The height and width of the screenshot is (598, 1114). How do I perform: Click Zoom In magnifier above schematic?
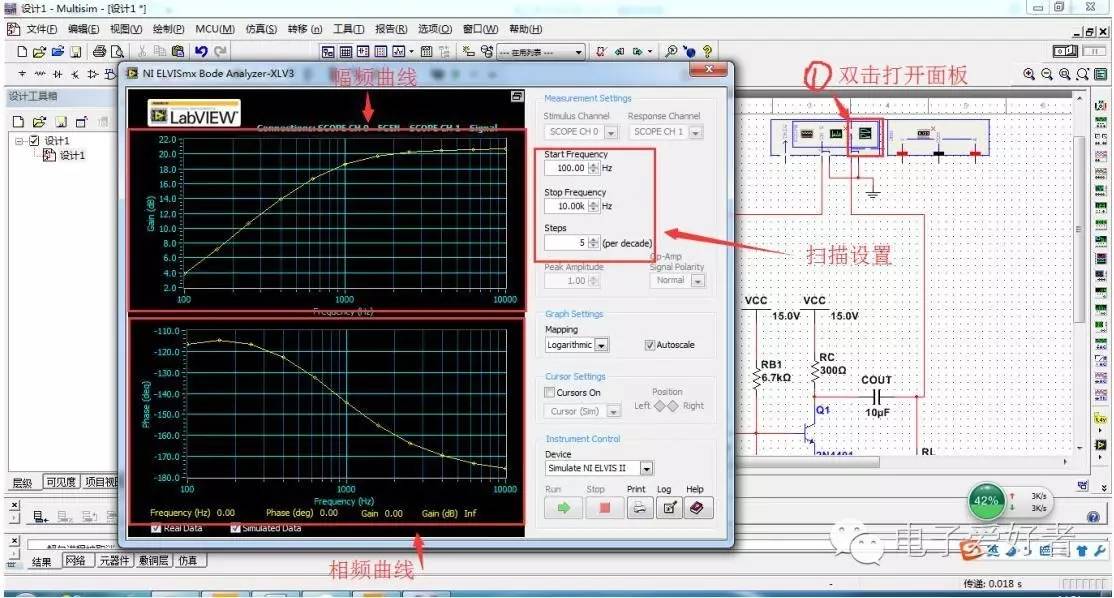click(1029, 74)
